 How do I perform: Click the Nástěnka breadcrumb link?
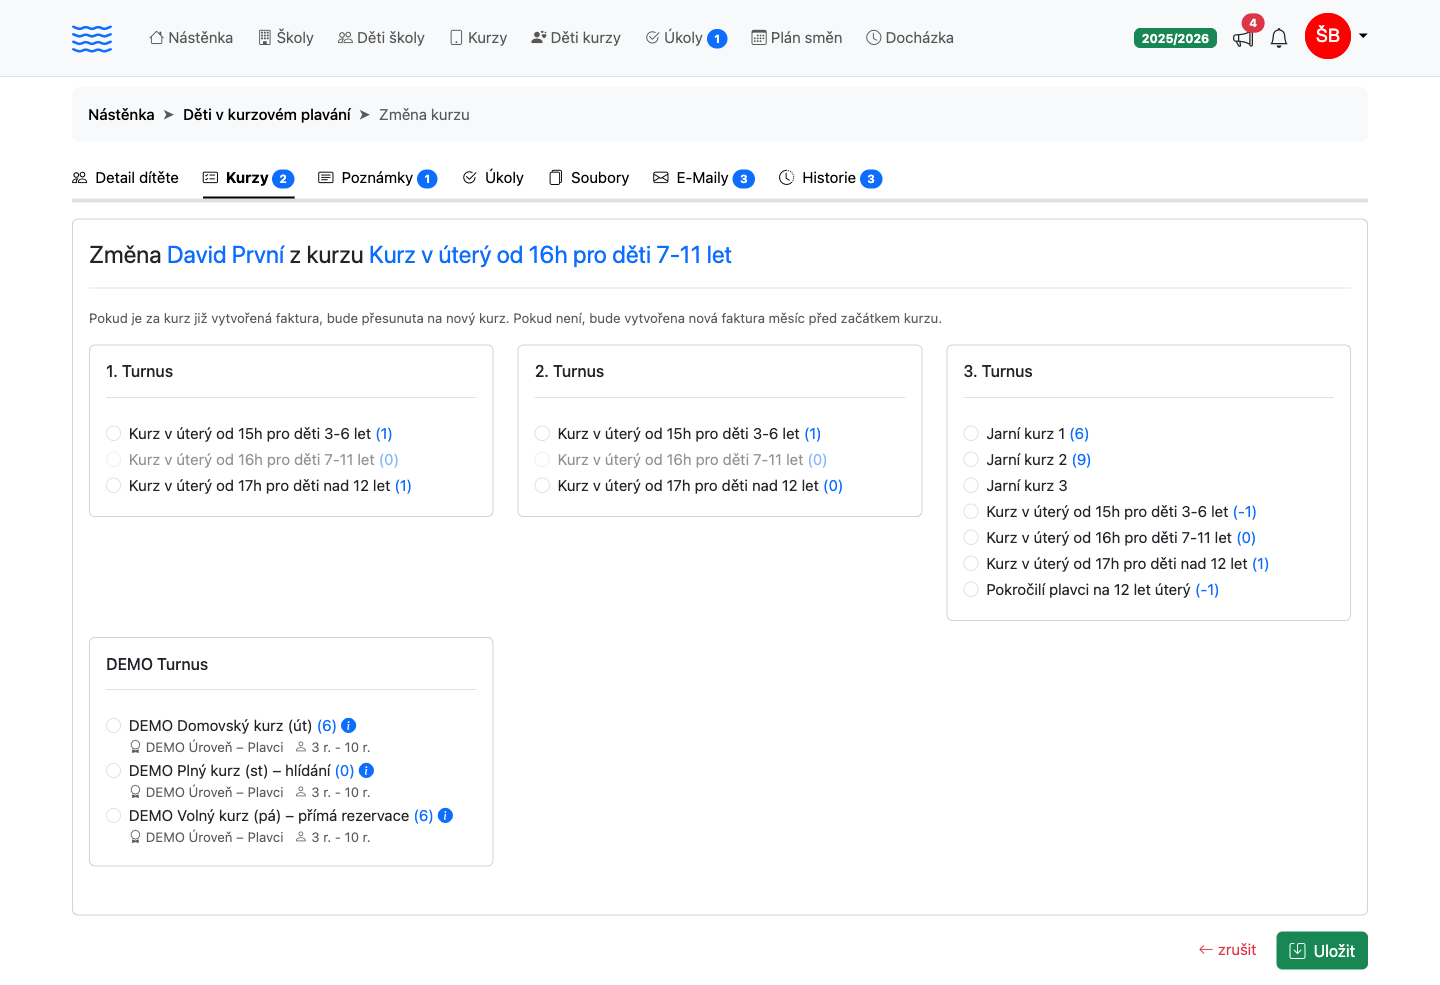point(121,115)
